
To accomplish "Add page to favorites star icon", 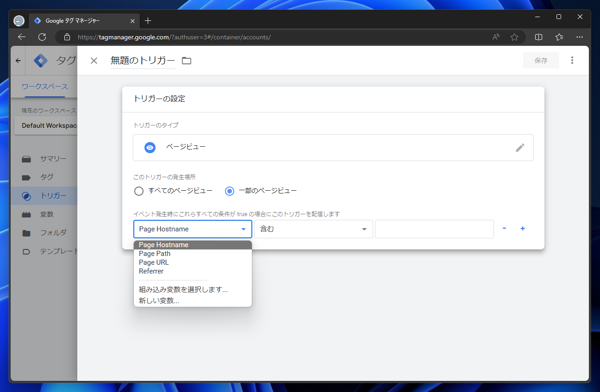I will point(514,37).
